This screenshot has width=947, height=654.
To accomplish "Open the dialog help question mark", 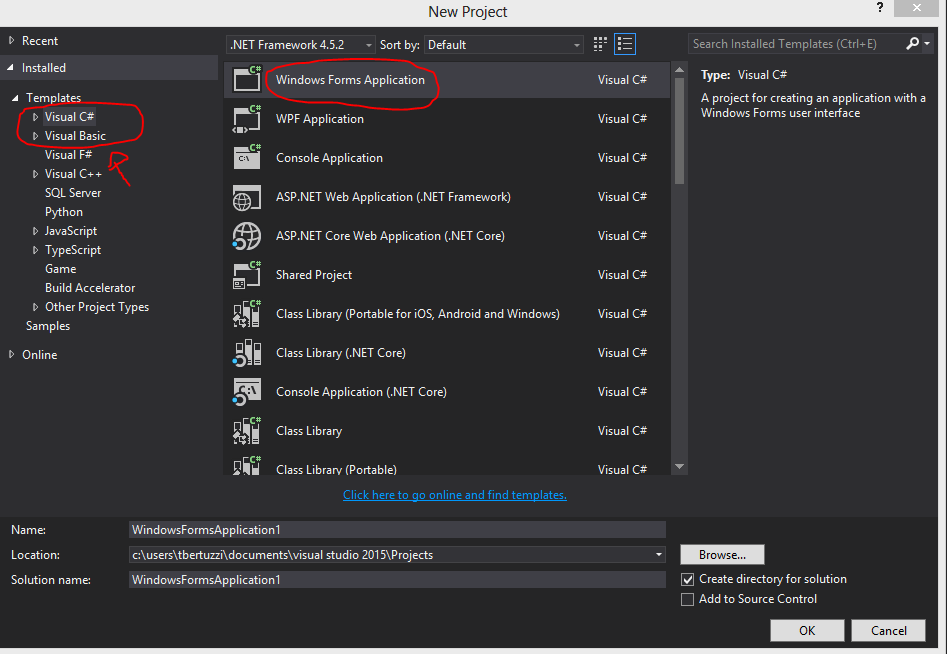I will pos(879,8).
